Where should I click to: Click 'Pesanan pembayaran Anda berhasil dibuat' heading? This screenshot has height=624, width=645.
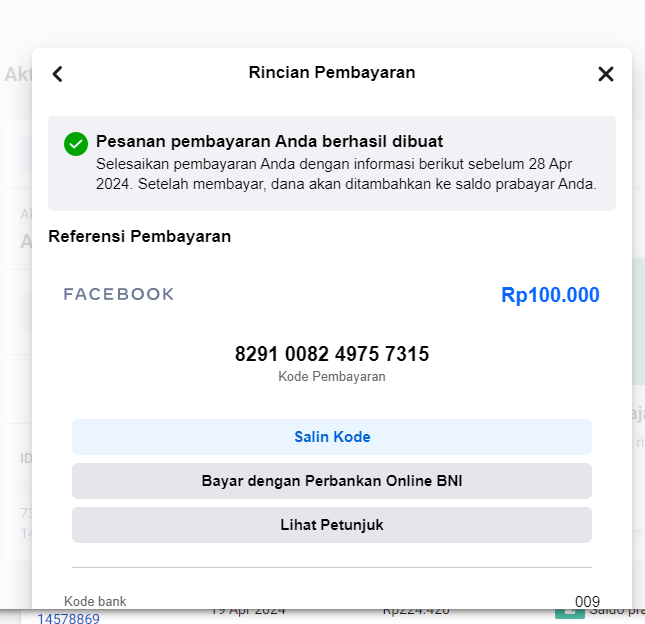coord(269,142)
